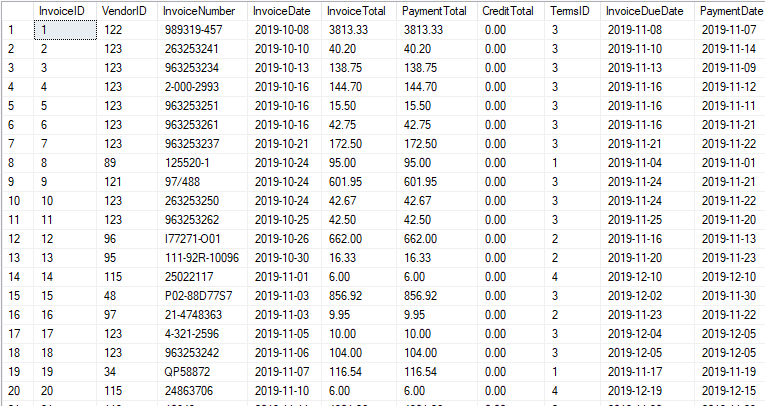
Task: Select InvoiceTotal cell 662.00
Action: [359, 239]
